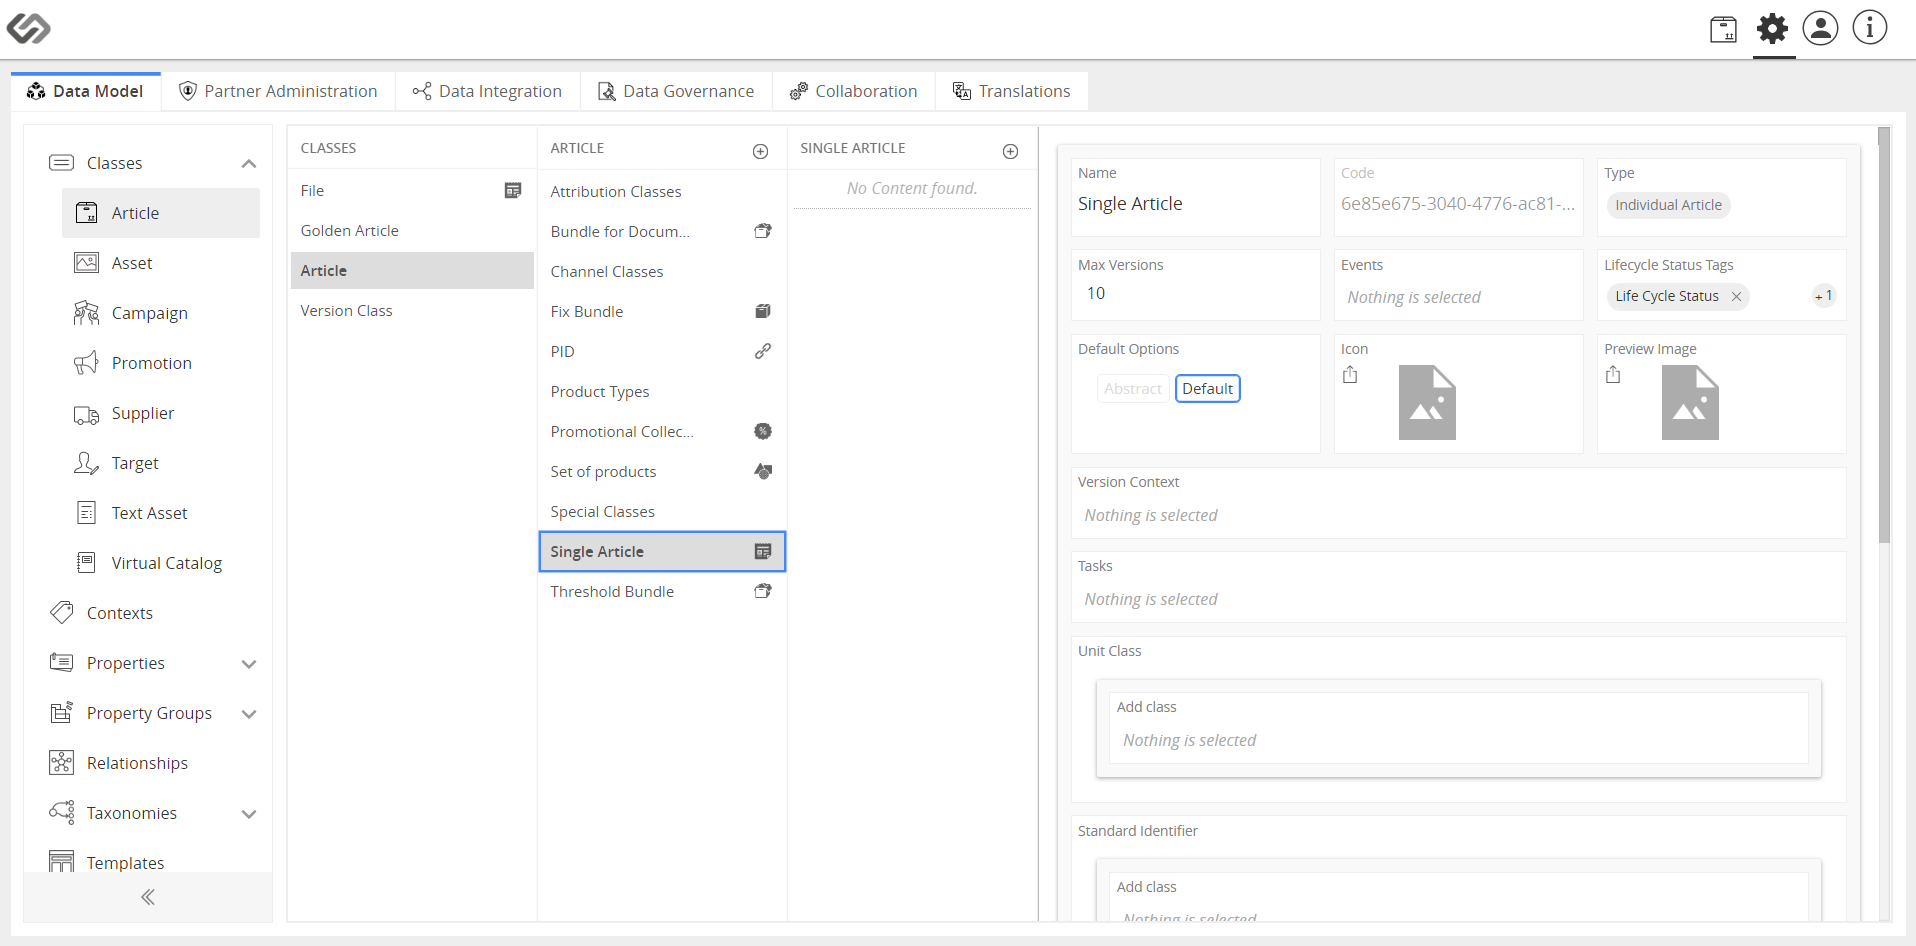The image size is (1916, 946).
Task: Show additional lifecycle tags with +1
Action: [x=1824, y=296]
